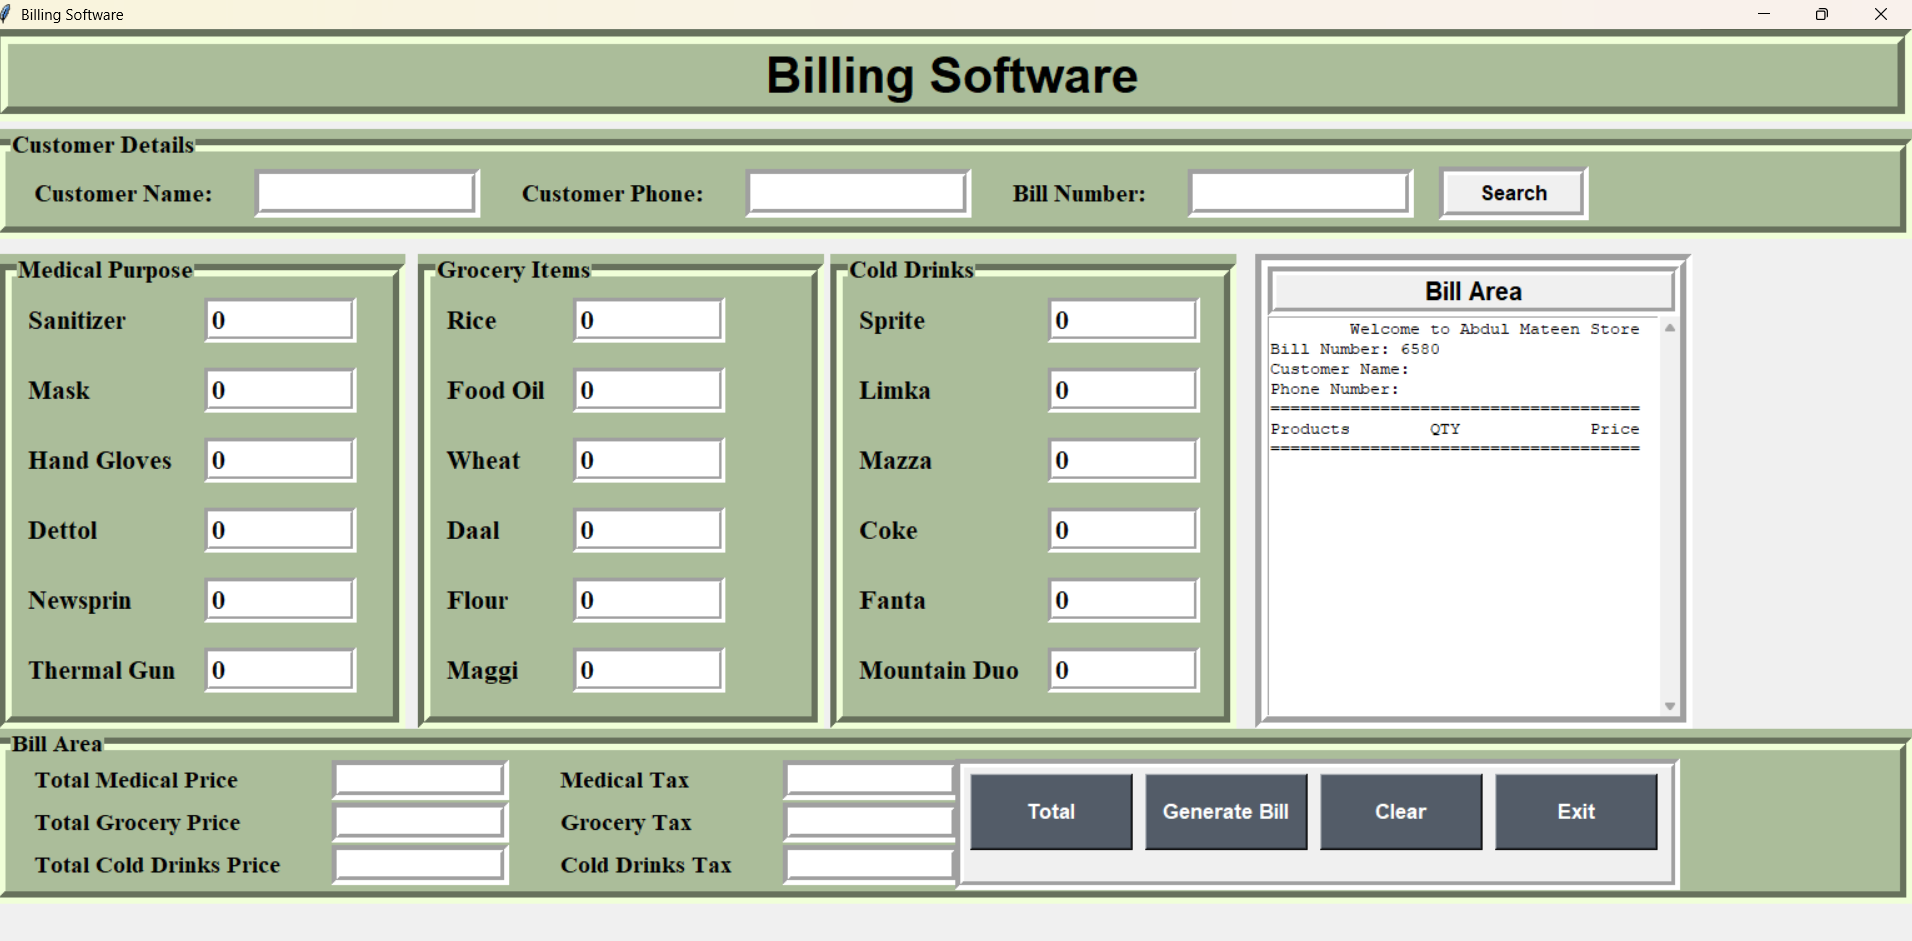This screenshot has height=941, width=1912.
Task: Select the Mask quantity field
Action: [x=279, y=389]
